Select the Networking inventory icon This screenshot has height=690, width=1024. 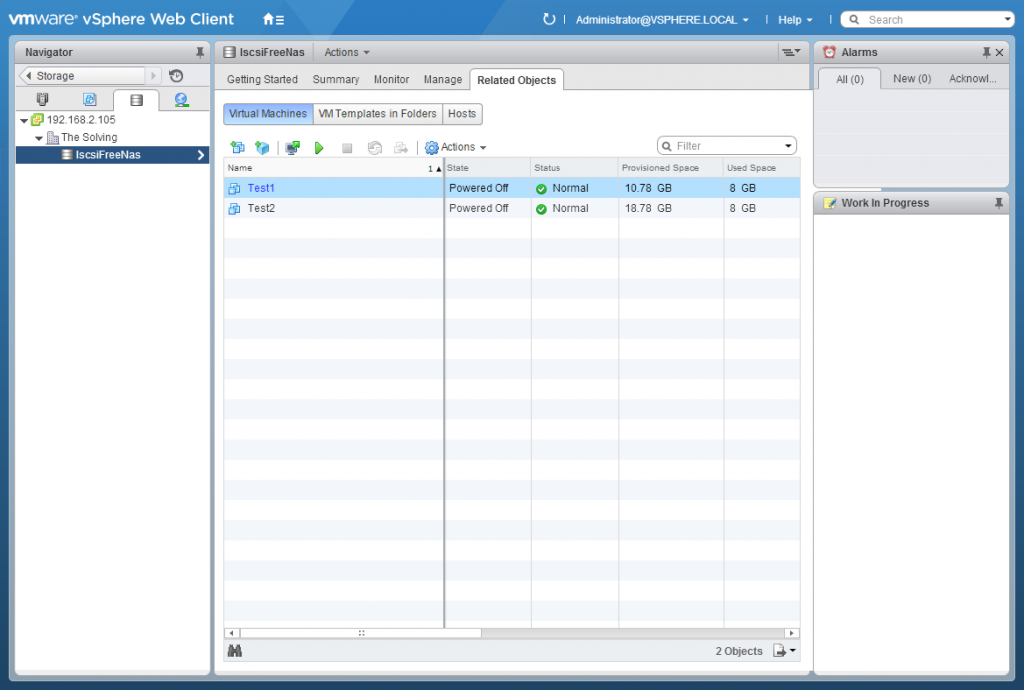pyautogui.click(x=181, y=100)
